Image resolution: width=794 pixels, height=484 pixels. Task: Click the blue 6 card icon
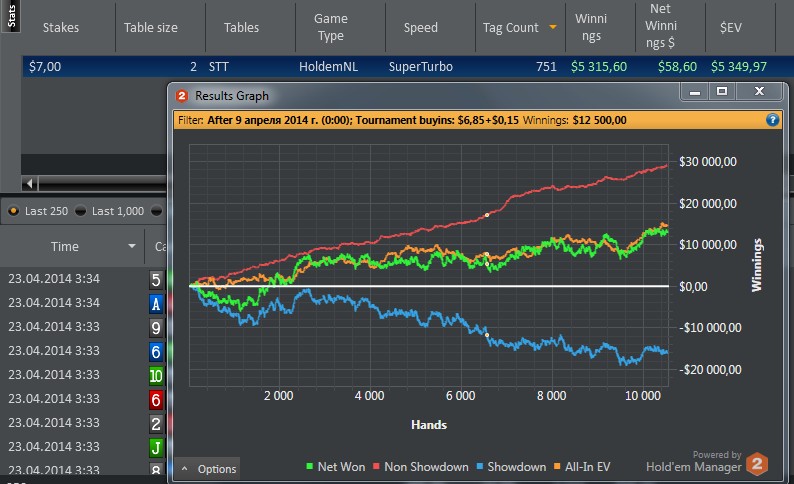pyautogui.click(x=156, y=351)
